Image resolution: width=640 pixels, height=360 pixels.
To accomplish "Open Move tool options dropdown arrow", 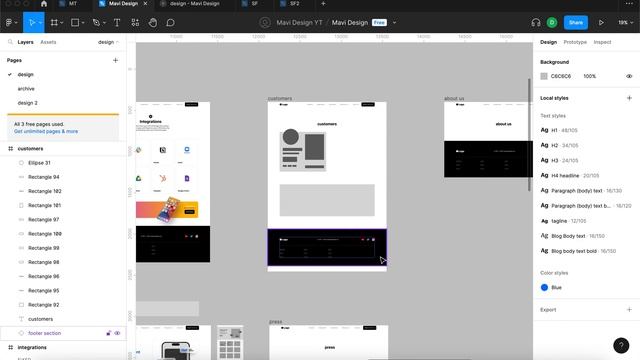I will (40, 23).
